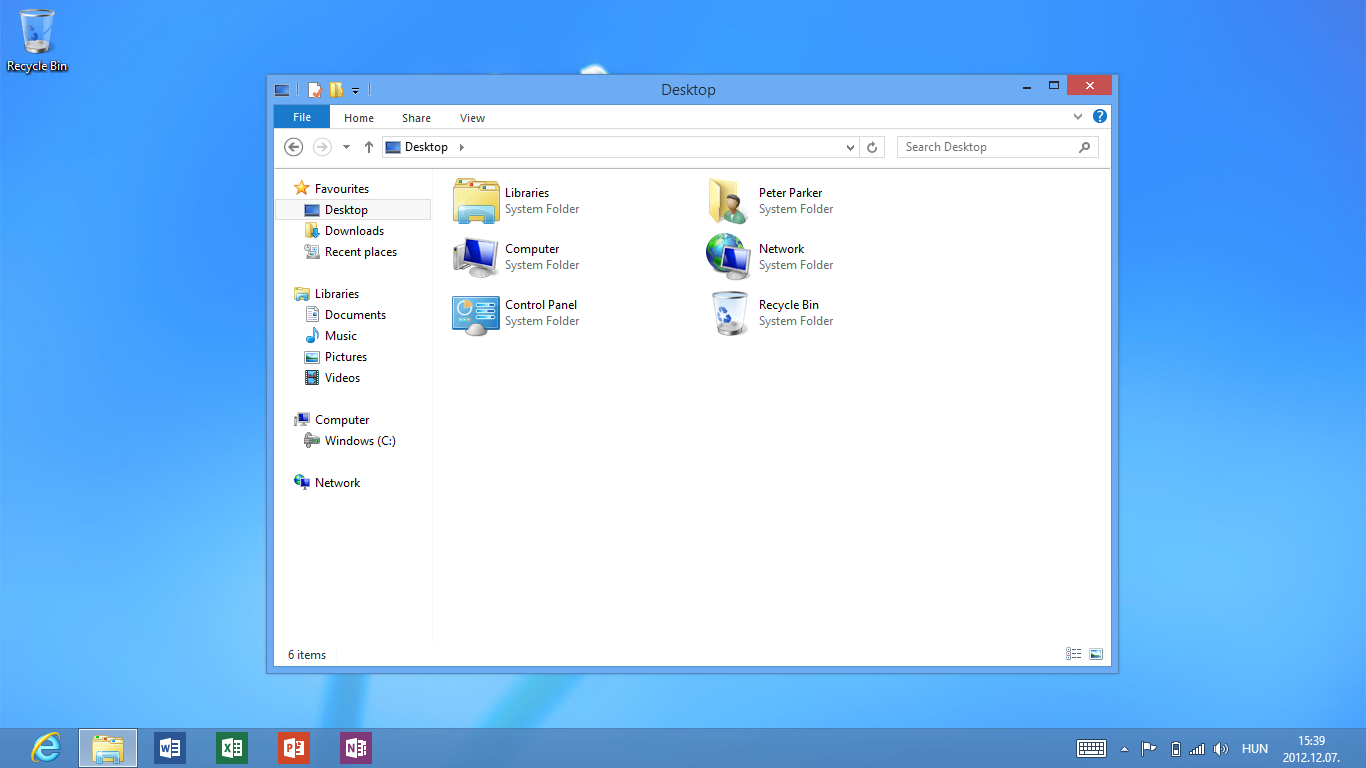Image resolution: width=1366 pixels, height=768 pixels.
Task: Switch to large icons view in the status bar
Action: point(1096,654)
